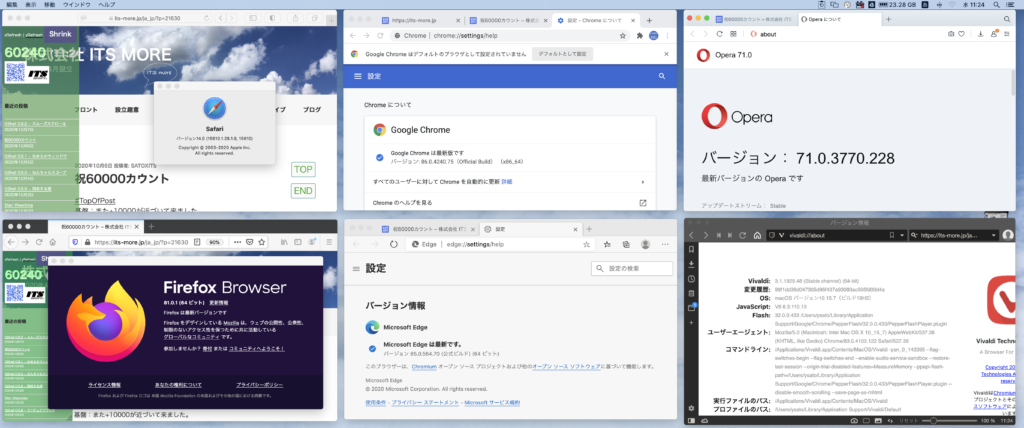Open the Vivaldi bookmarks panel icon

pos(692,250)
